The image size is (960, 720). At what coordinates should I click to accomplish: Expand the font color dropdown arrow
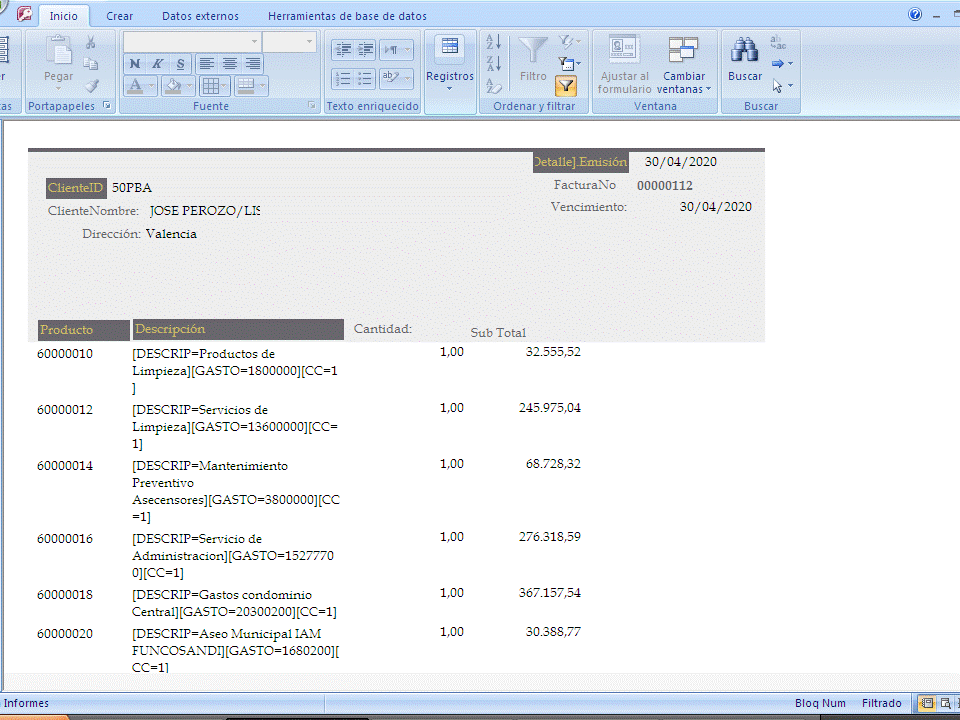(x=151, y=86)
